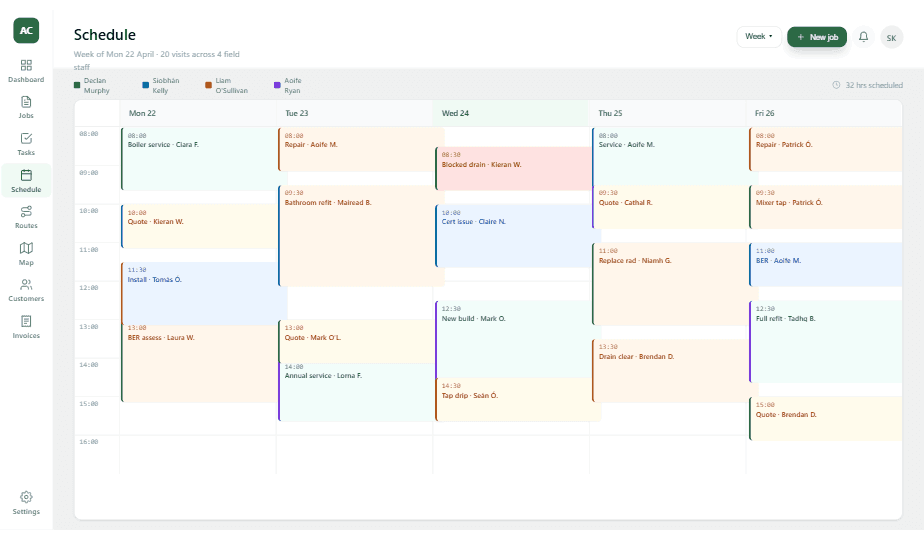924x540 pixels.
Task: Click the 08:00 time label
Action: [x=88, y=134]
